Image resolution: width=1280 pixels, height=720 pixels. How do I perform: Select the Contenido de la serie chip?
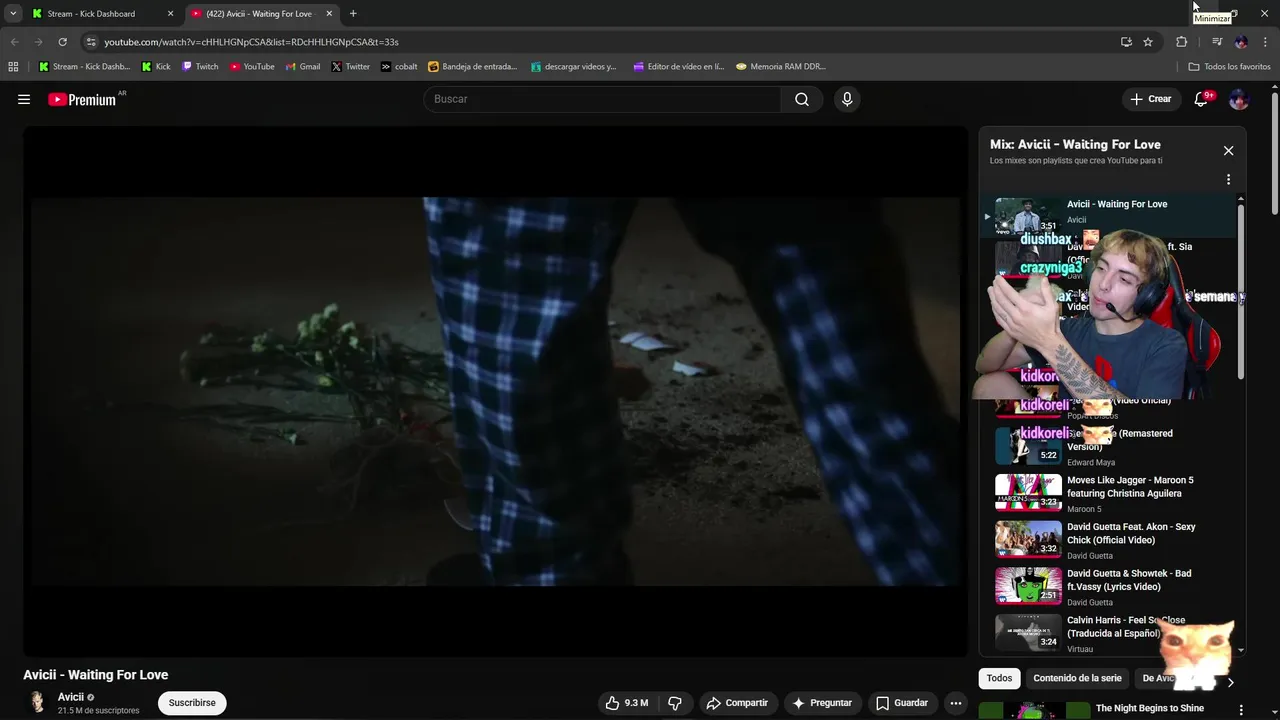tap(1077, 678)
